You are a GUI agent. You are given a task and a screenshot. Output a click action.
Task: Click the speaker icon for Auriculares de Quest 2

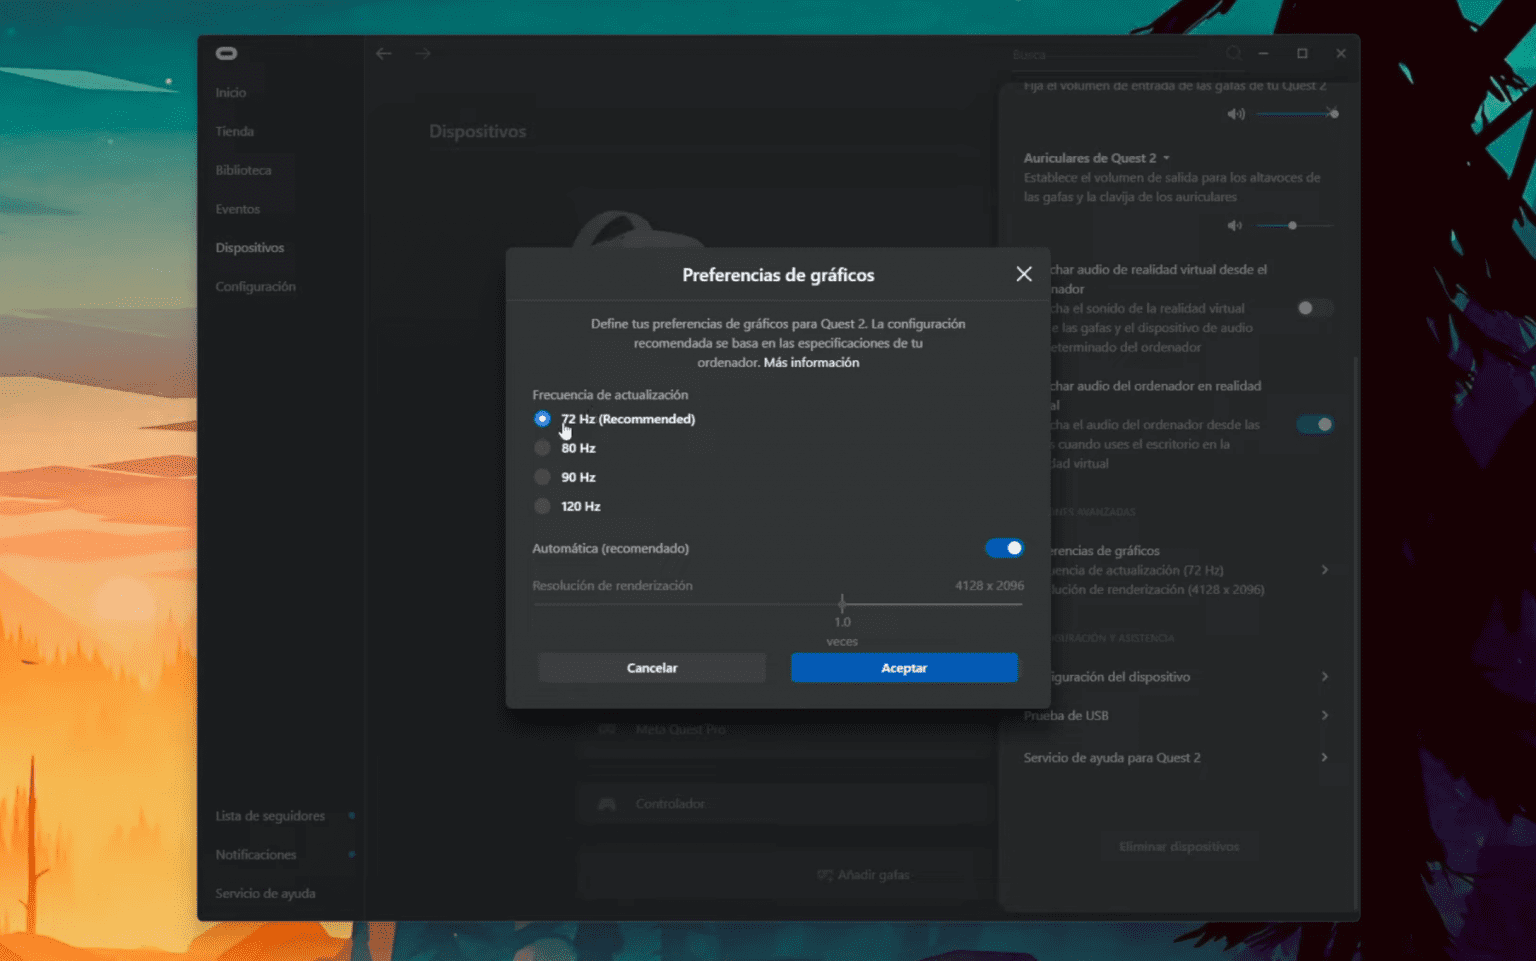point(1234,225)
